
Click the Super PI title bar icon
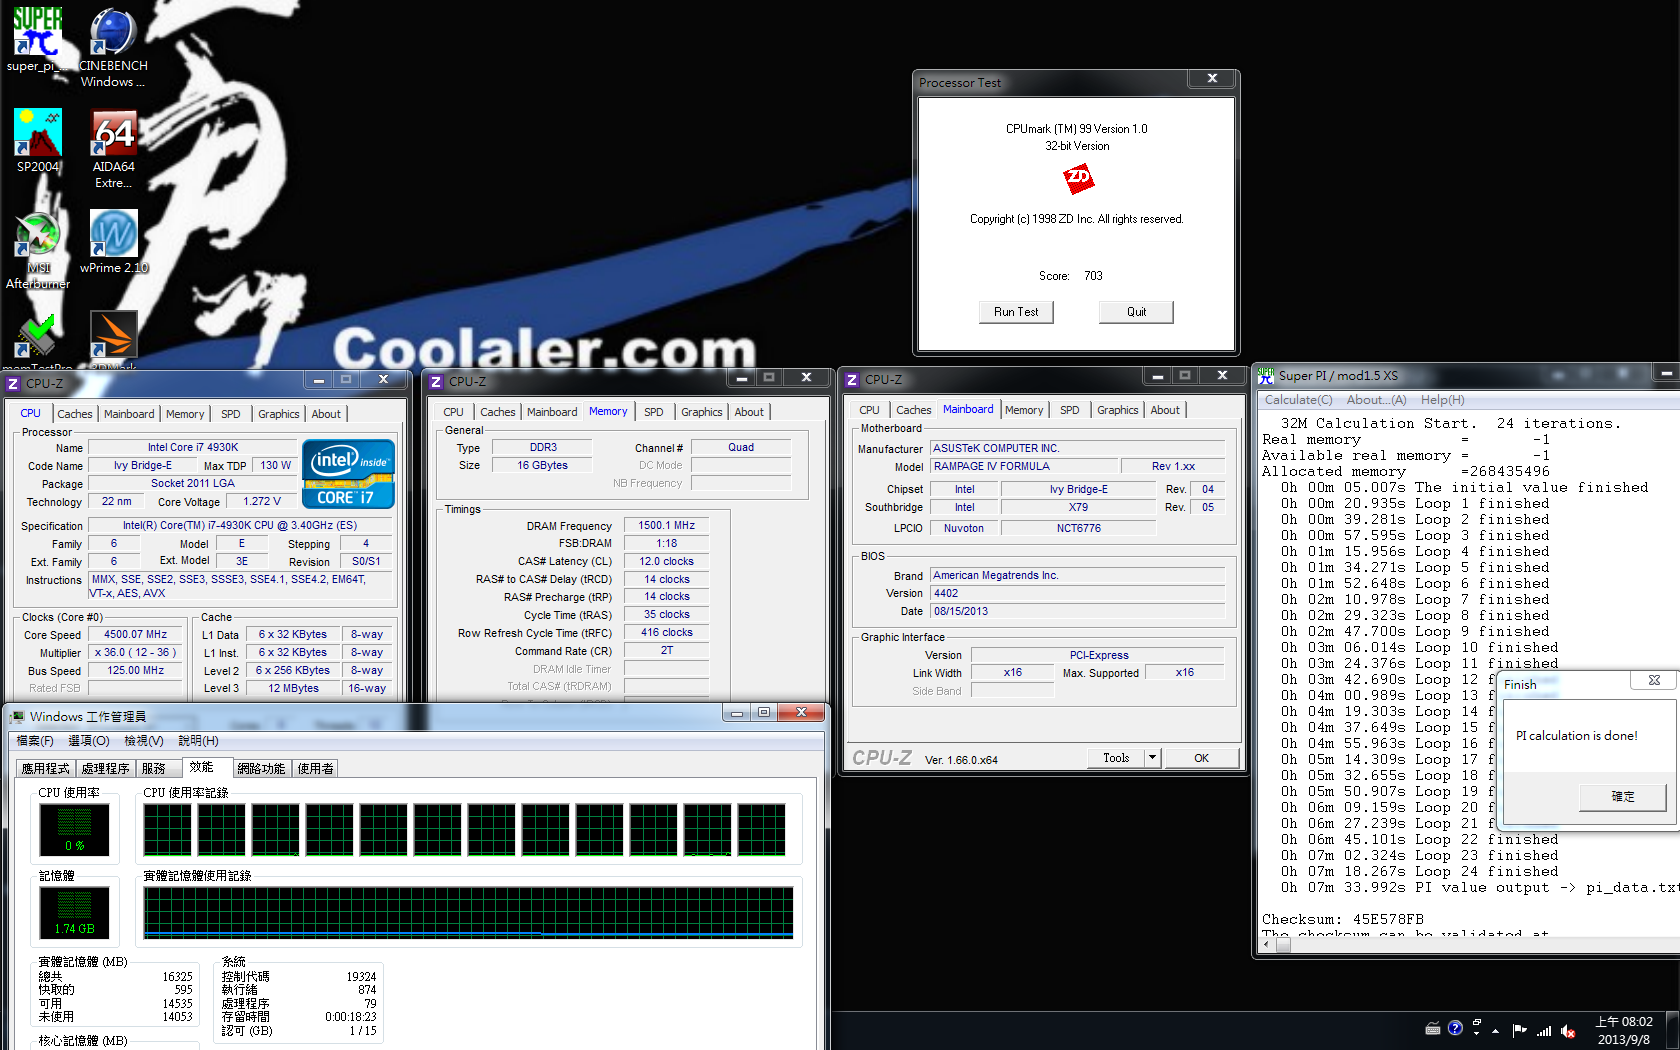pos(1266,376)
